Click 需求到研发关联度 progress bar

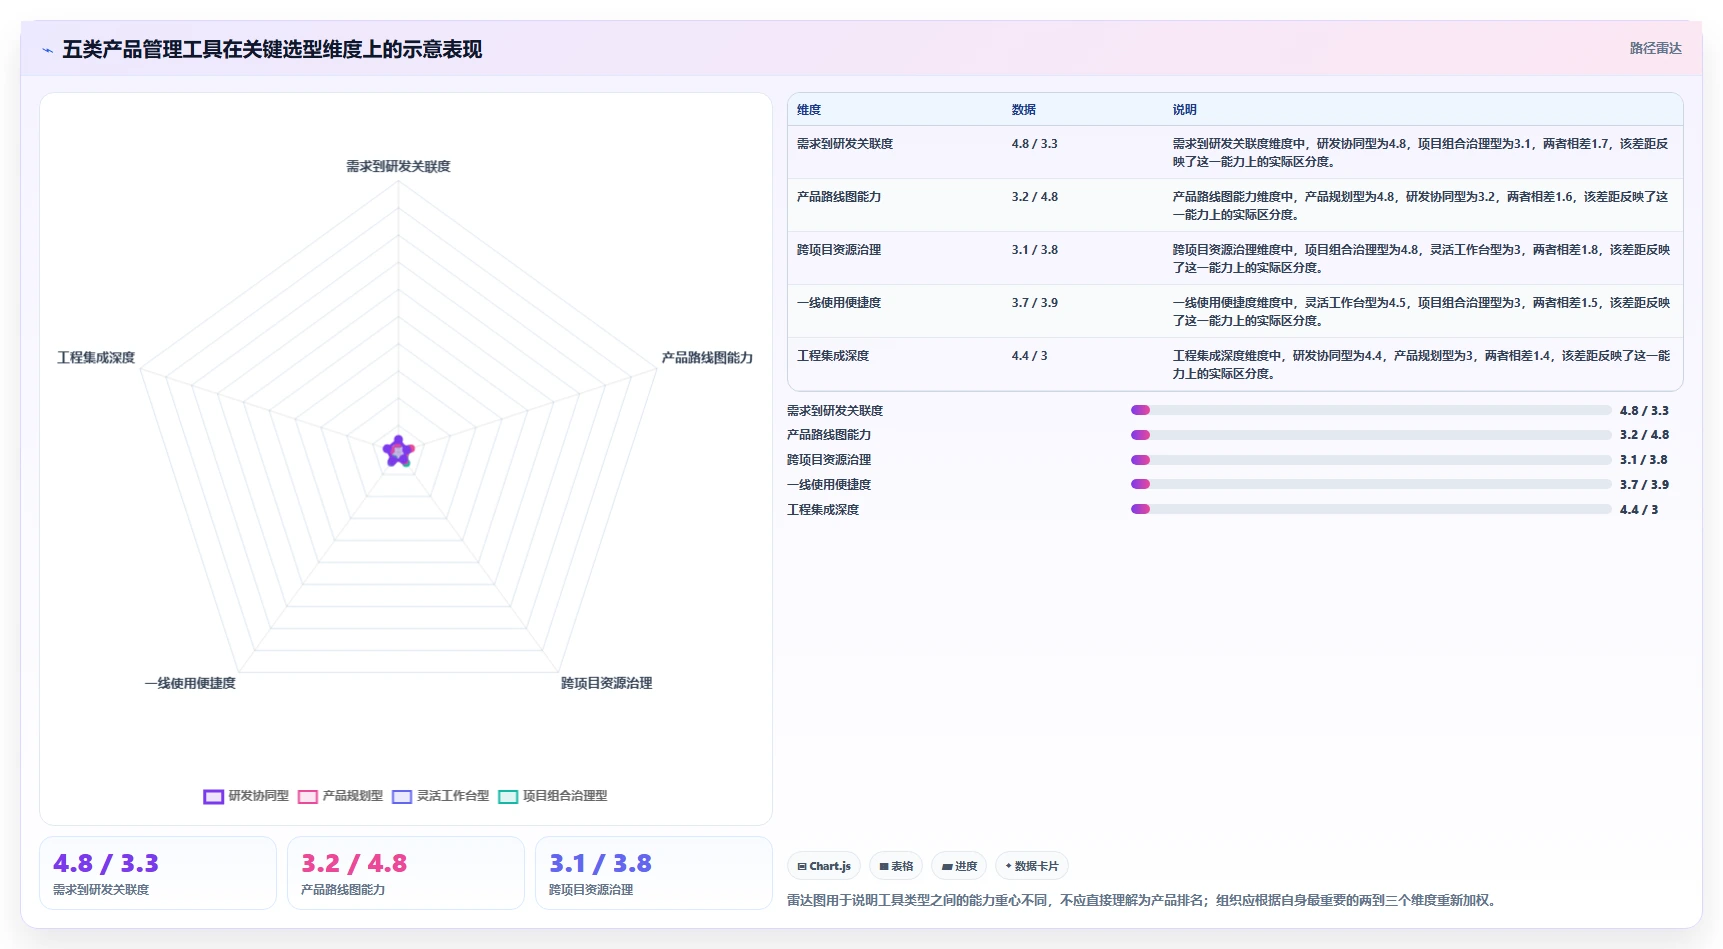(x=1371, y=410)
